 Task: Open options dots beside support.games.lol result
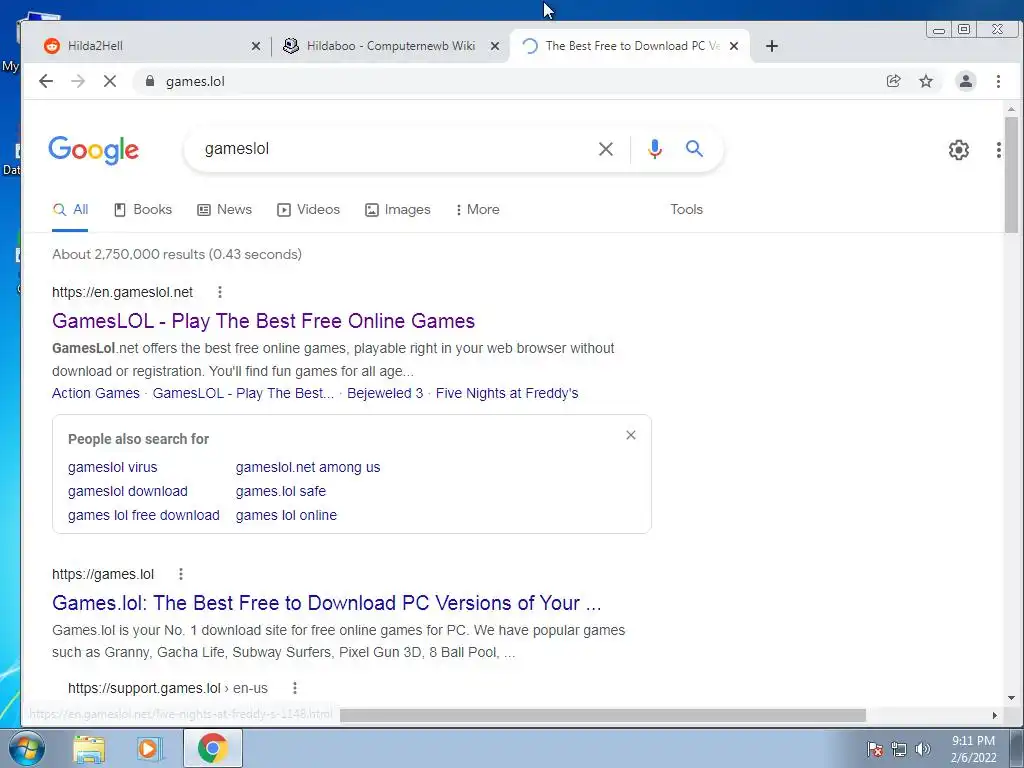click(295, 688)
